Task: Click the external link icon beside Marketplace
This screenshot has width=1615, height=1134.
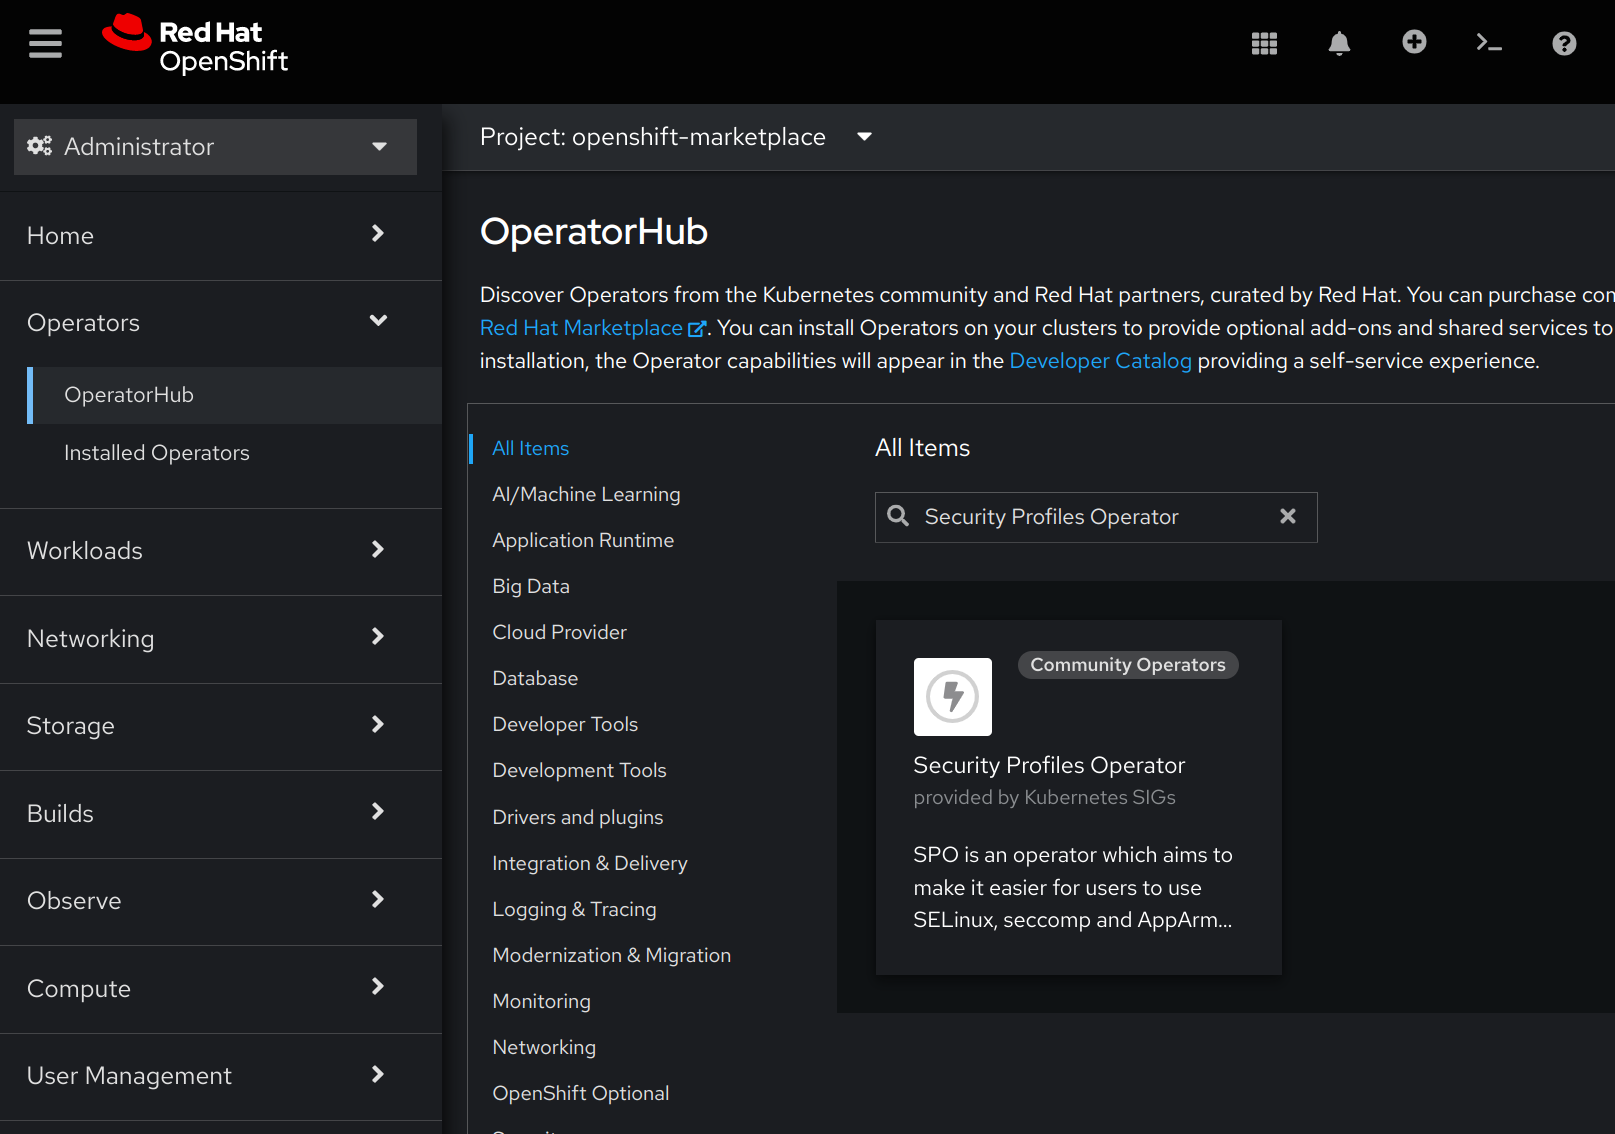Action: (697, 328)
